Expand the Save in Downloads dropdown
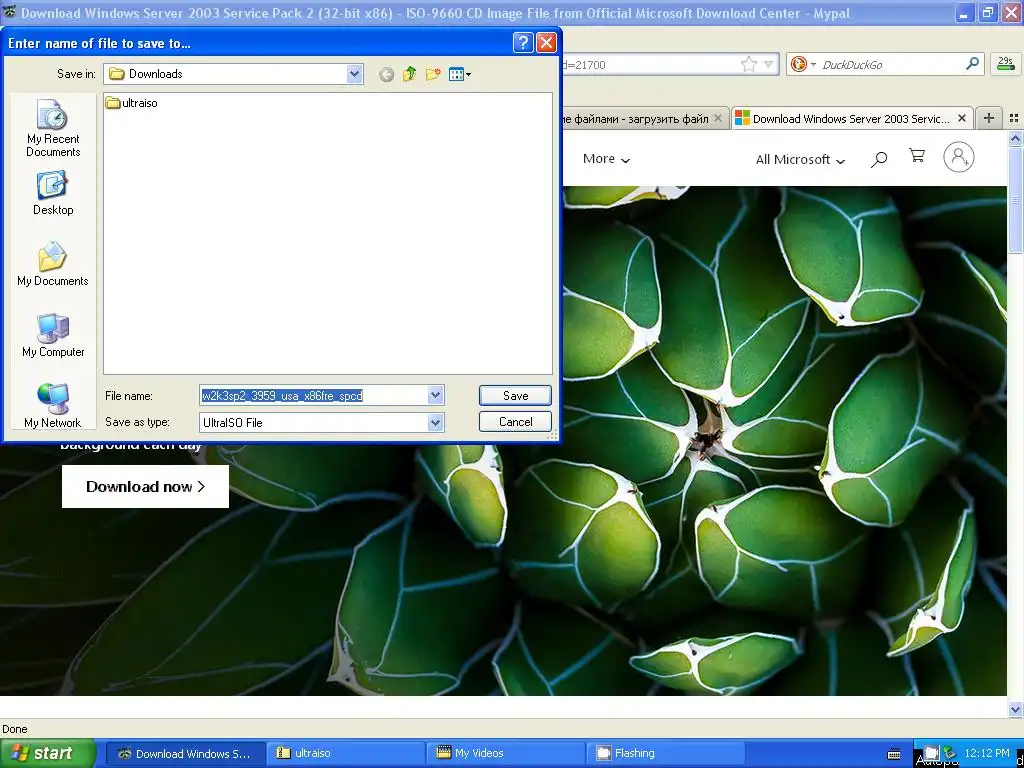The image size is (1024, 768). [355, 74]
